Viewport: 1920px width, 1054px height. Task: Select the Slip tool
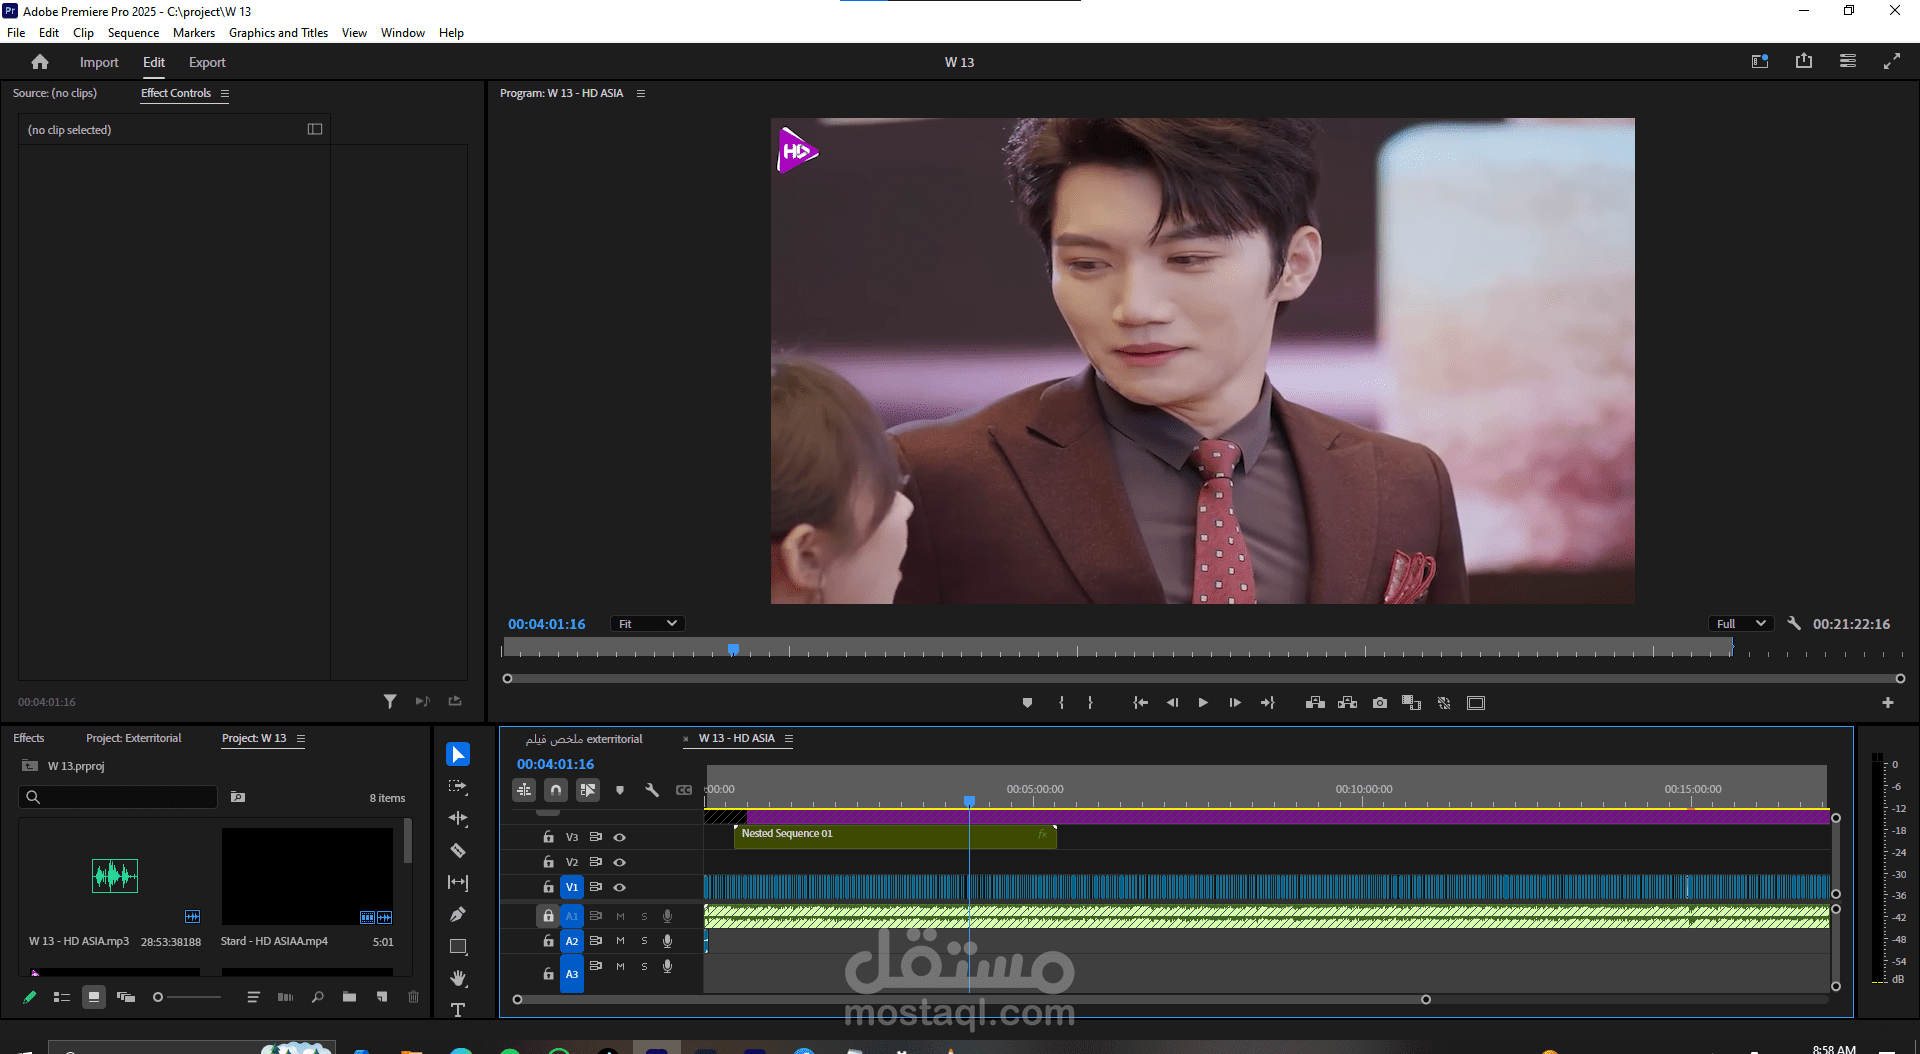(x=458, y=882)
